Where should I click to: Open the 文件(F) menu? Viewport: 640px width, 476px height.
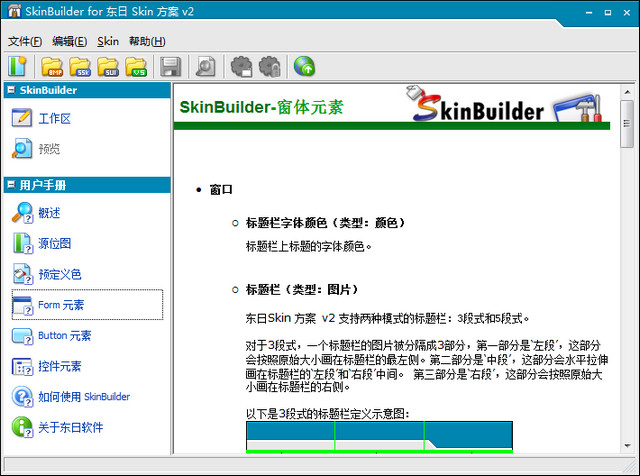coord(25,41)
